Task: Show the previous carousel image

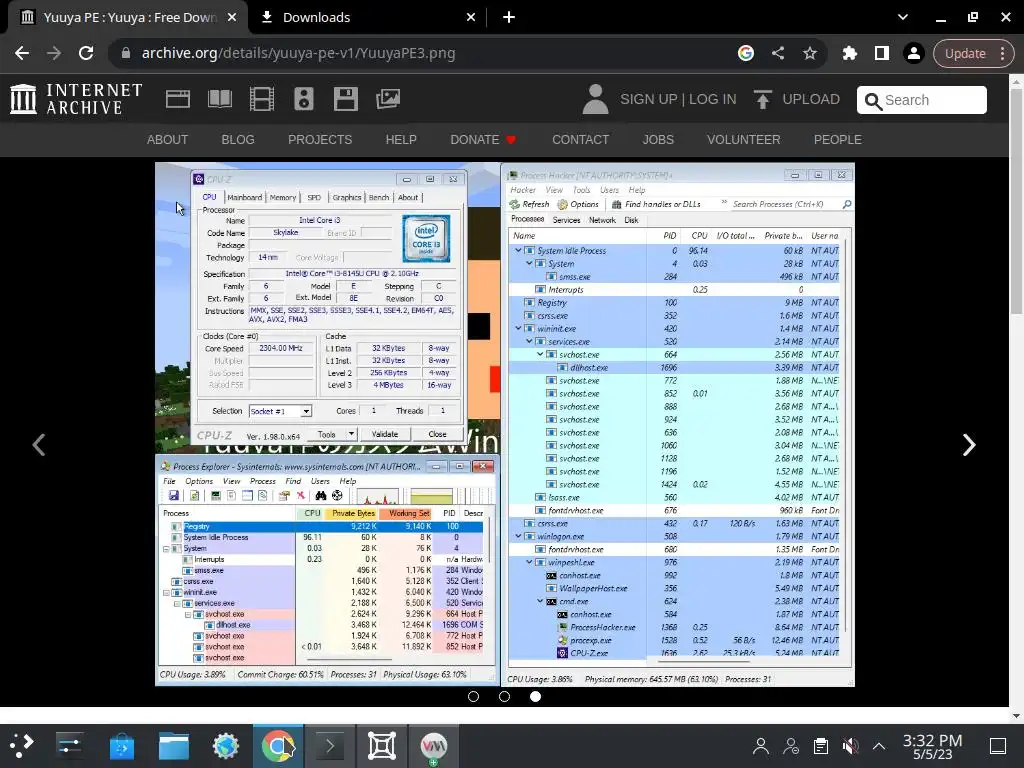Action: click(39, 445)
